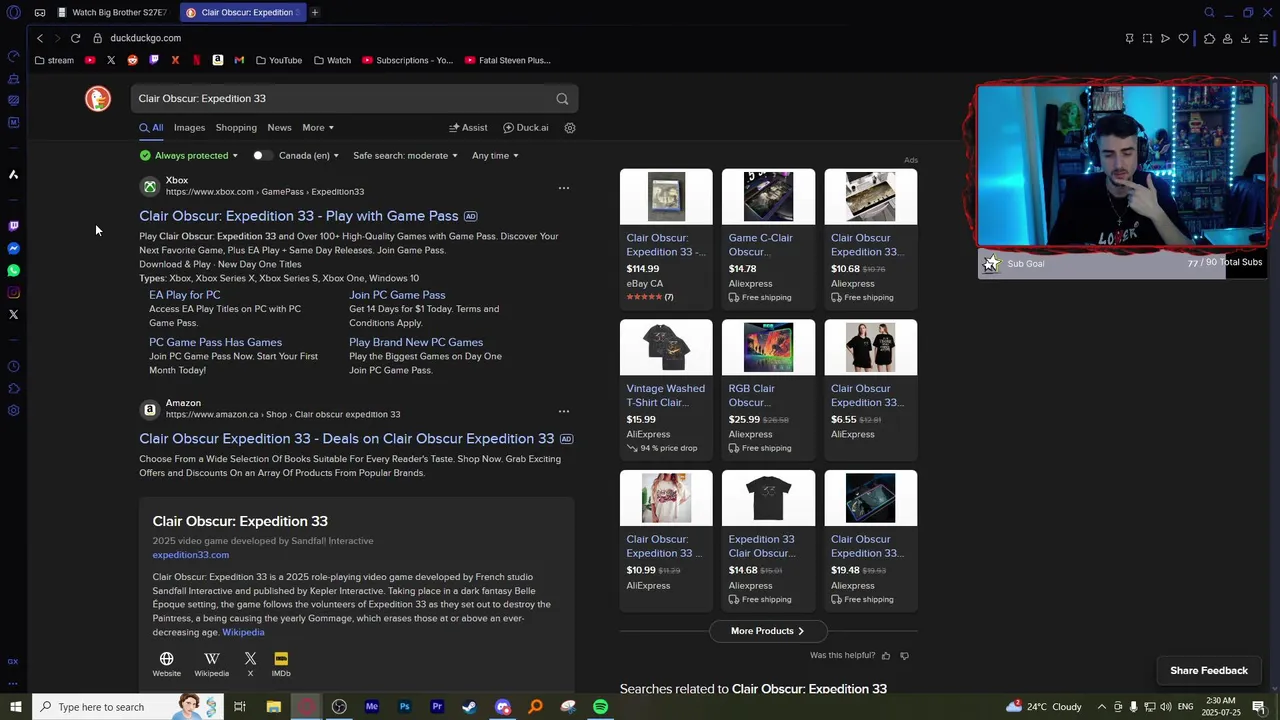Open X in the Opera sidebar
This screenshot has height=720, width=1280.
point(13,314)
